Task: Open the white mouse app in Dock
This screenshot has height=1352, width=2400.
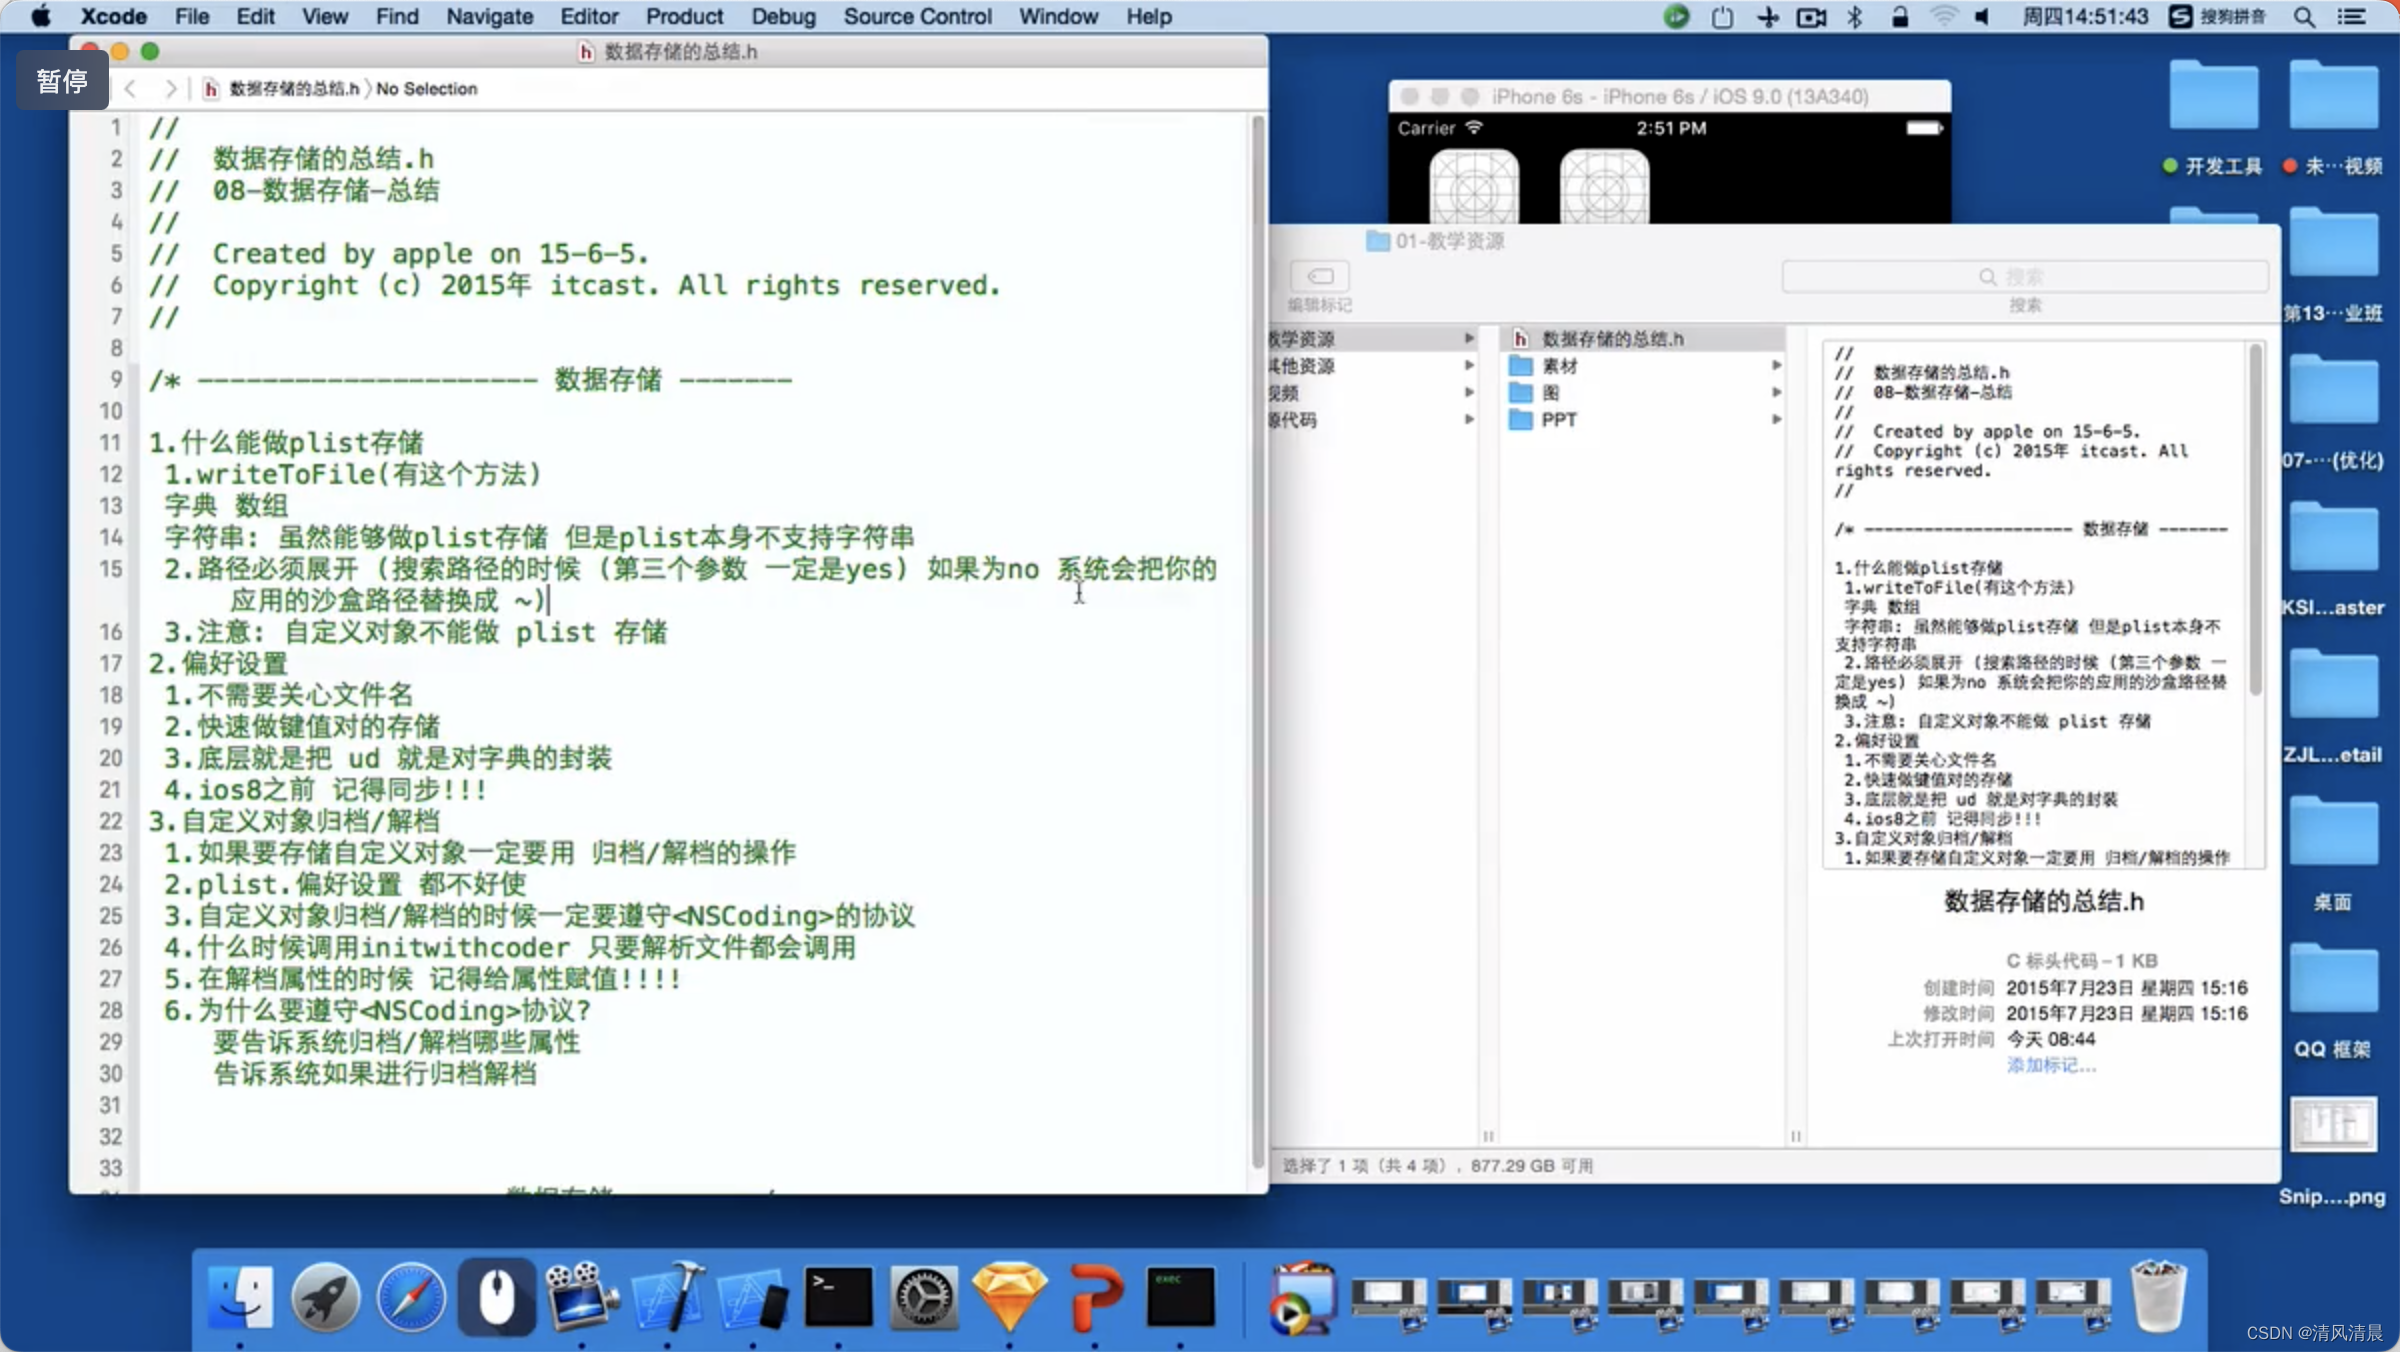Action: 497,1297
